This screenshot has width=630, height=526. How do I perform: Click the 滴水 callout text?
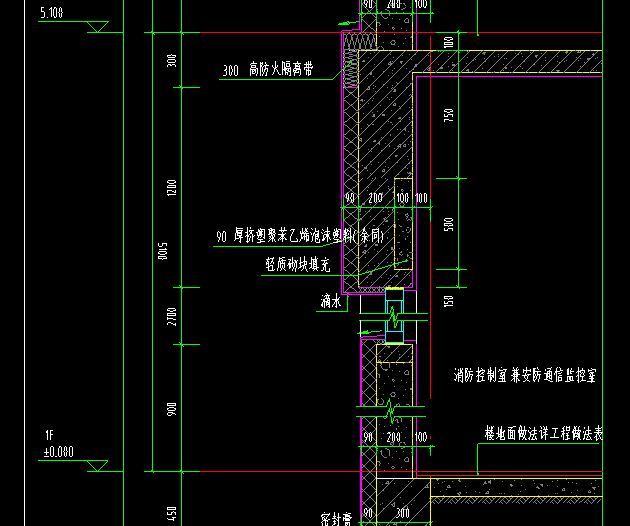click(x=331, y=301)
